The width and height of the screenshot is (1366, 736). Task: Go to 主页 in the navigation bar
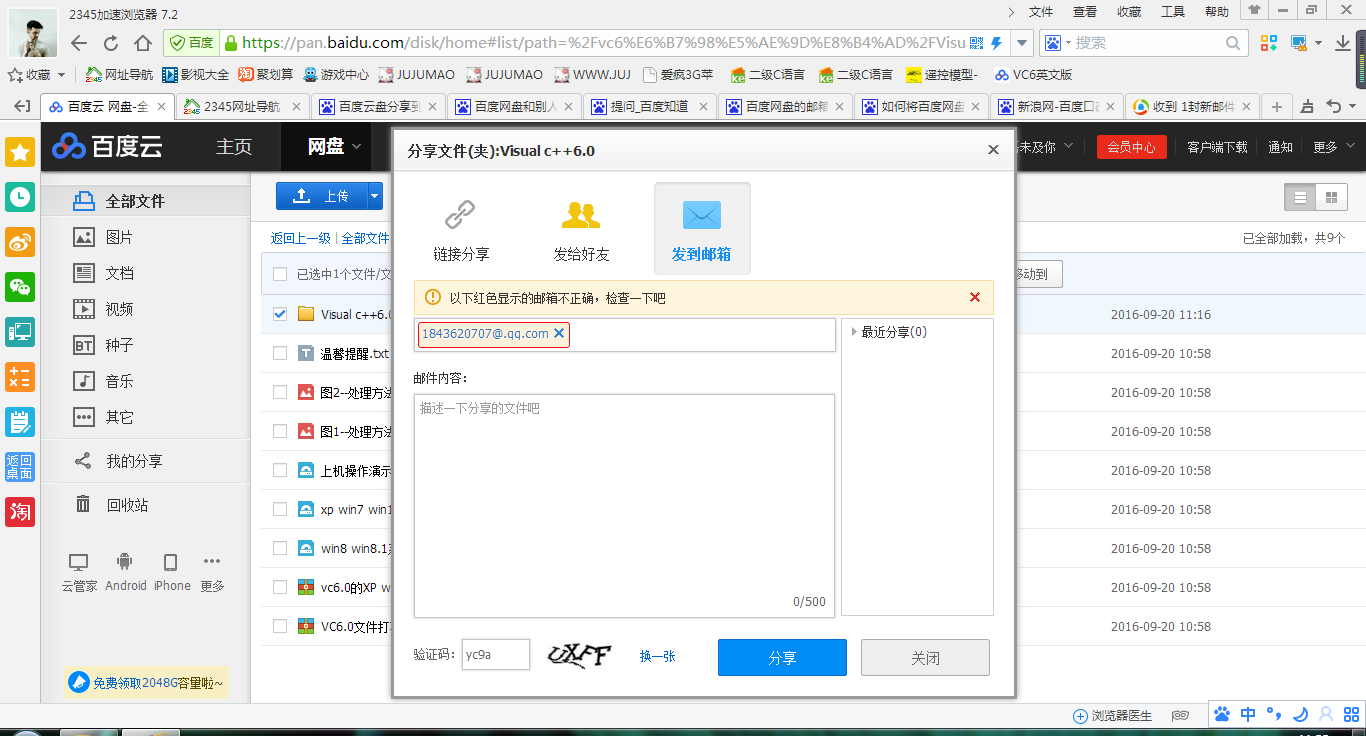tap(233, 145)
